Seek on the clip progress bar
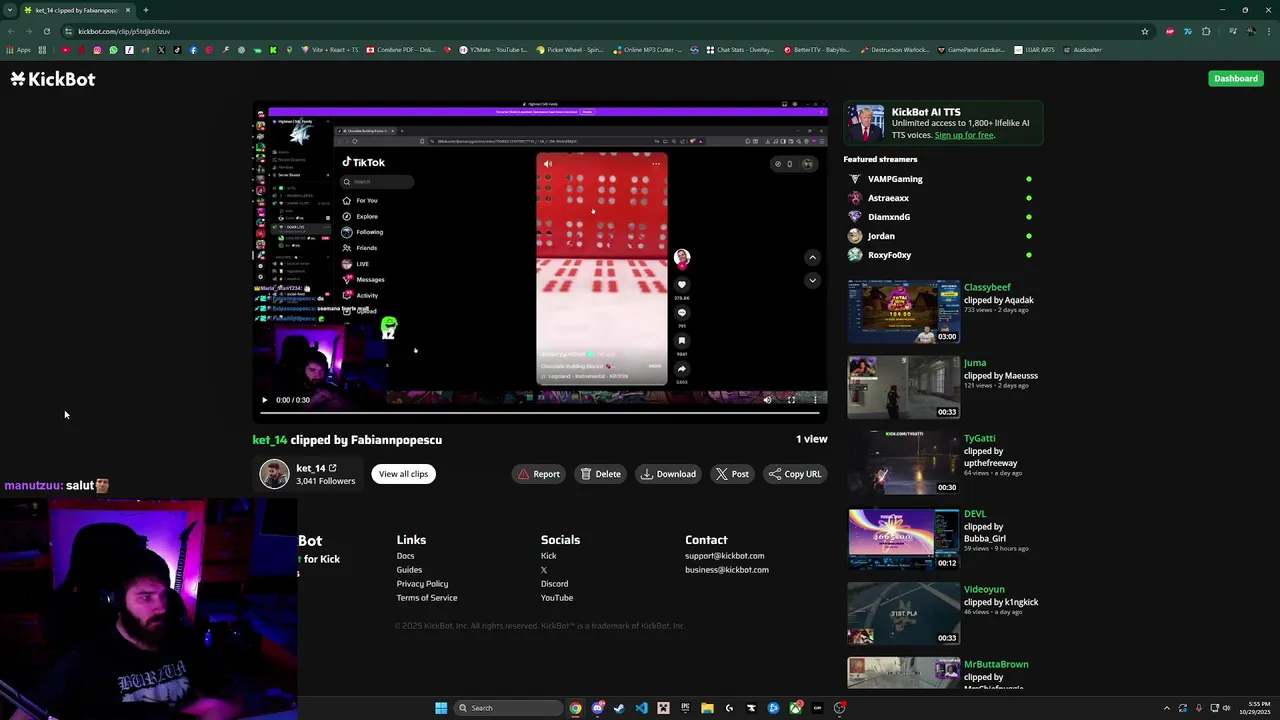 (540, 412)
